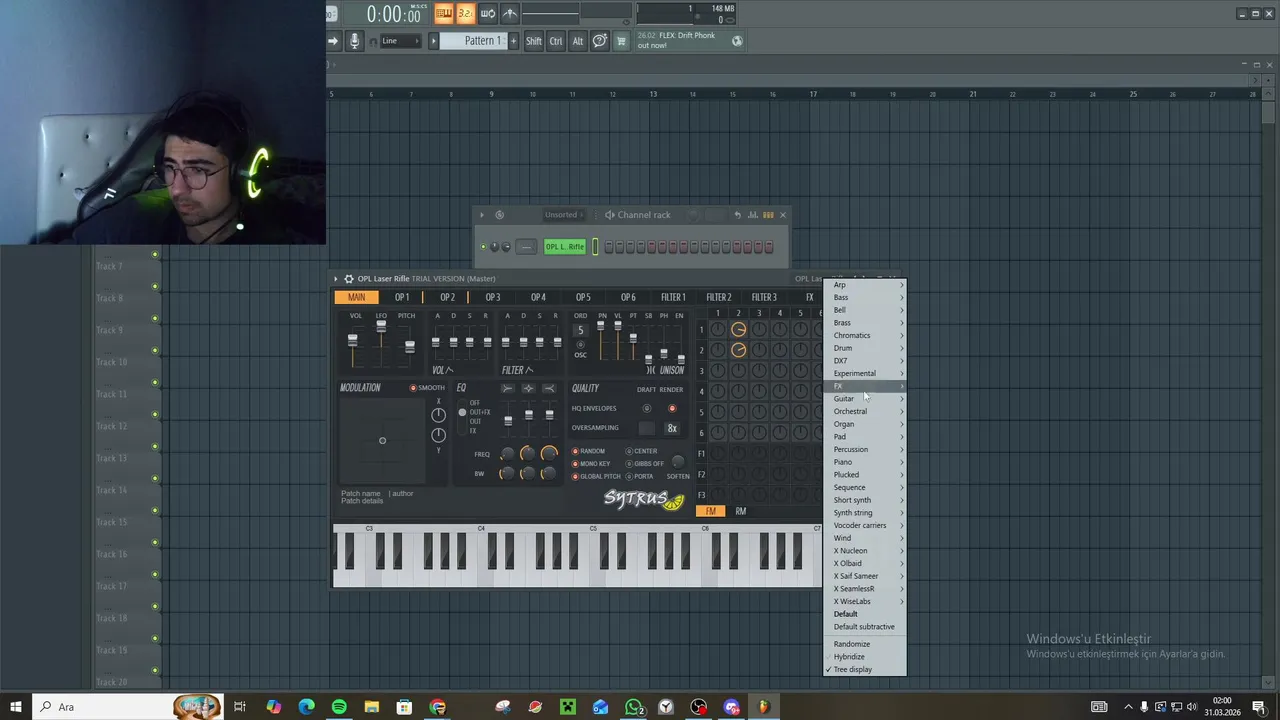Expand the Drum preset submenu
The image size is (1280, 720).
(x=865, y=348)
